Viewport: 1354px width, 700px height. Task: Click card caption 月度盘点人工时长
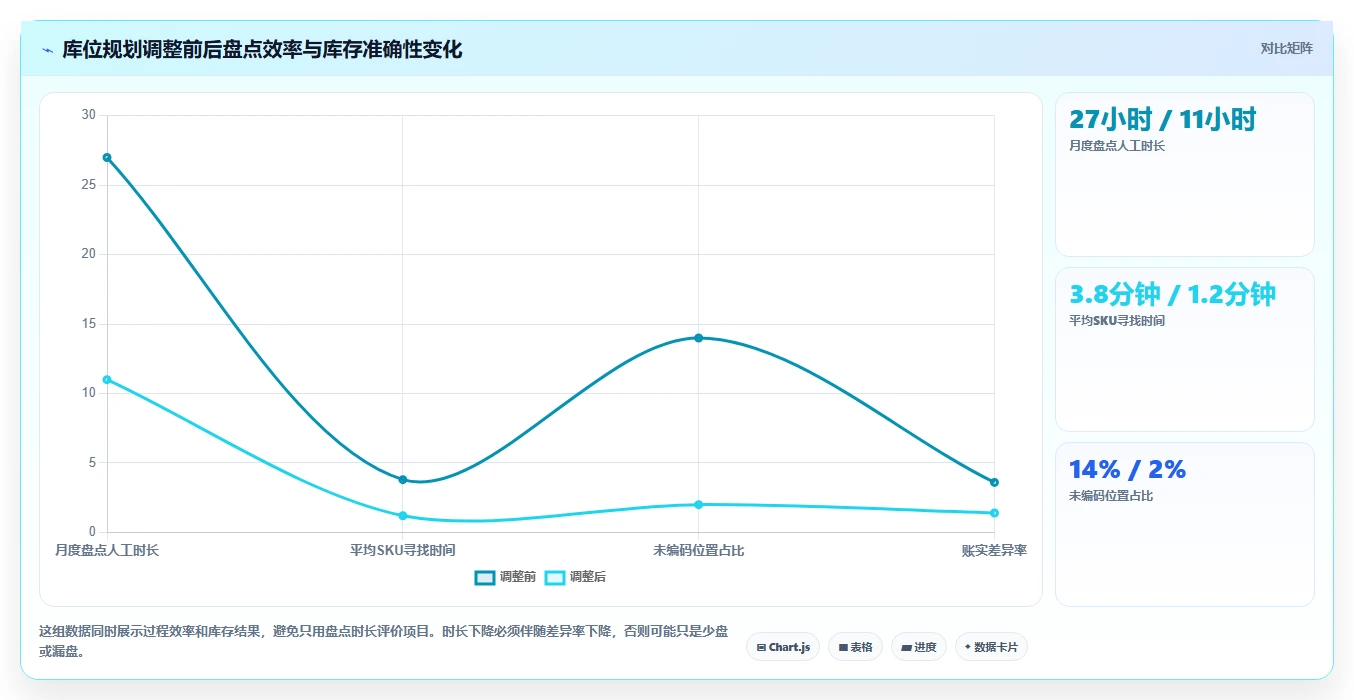tap(1117, 146)
